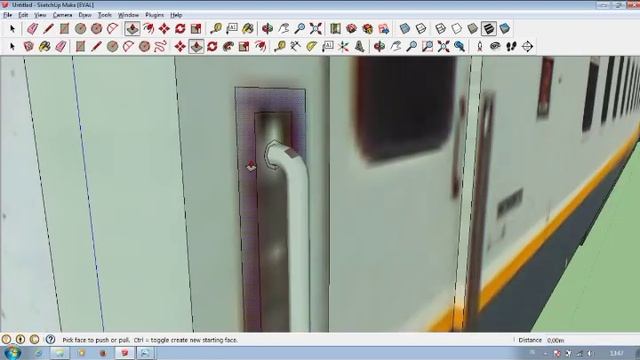Open the Help menu
The height and width of the screenshot is (360, 640).
176,15
